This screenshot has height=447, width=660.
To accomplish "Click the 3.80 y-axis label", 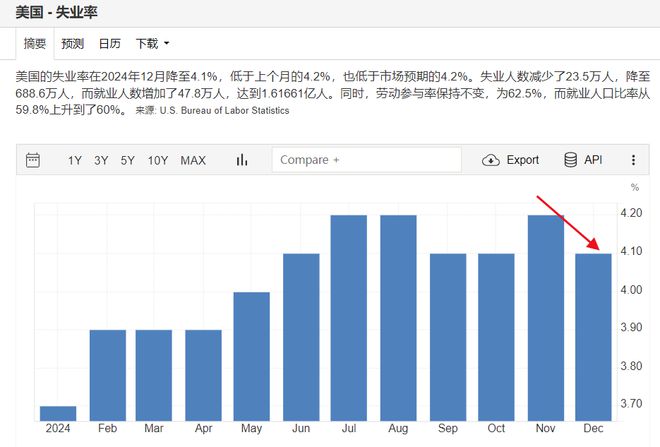I will (631, 366).
